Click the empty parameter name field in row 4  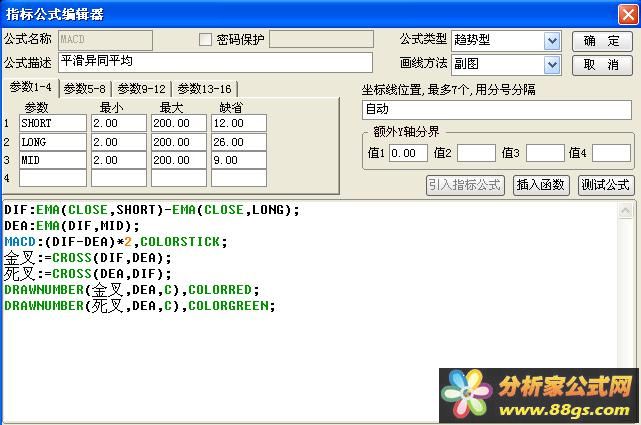coord(53,178)
